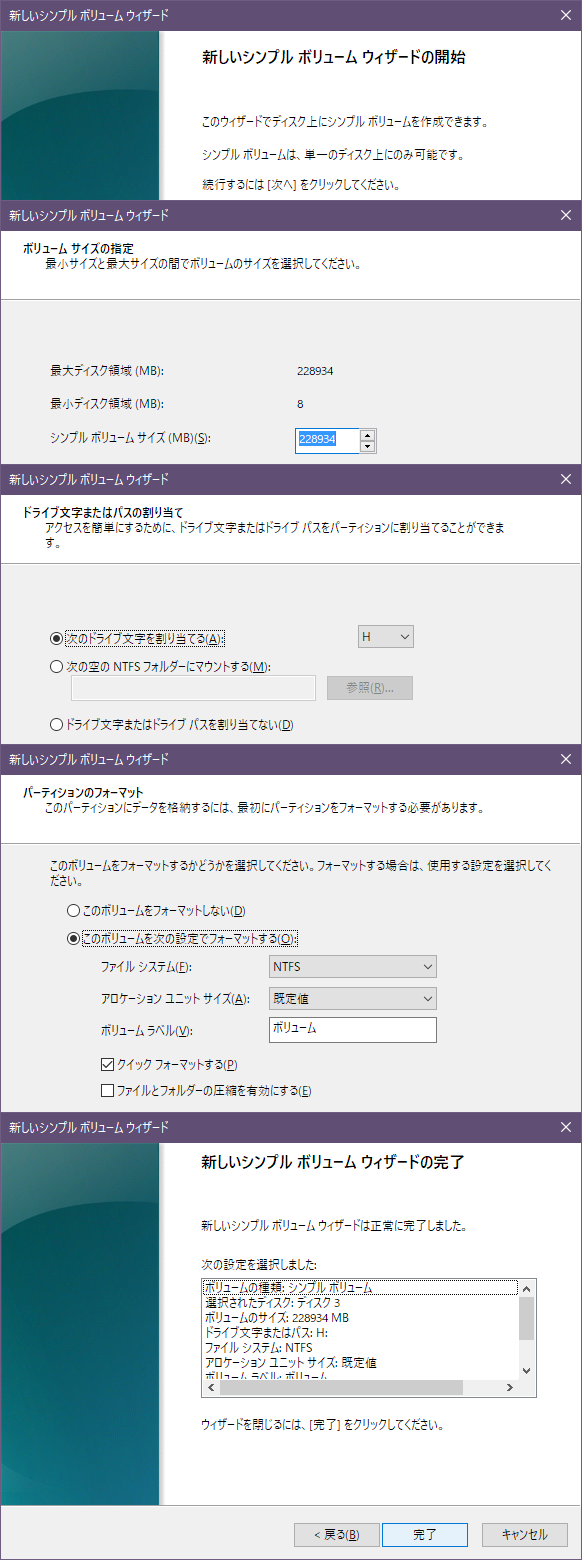Click the 戻る back button
582x1560 pixels.
click(337, 1534)
